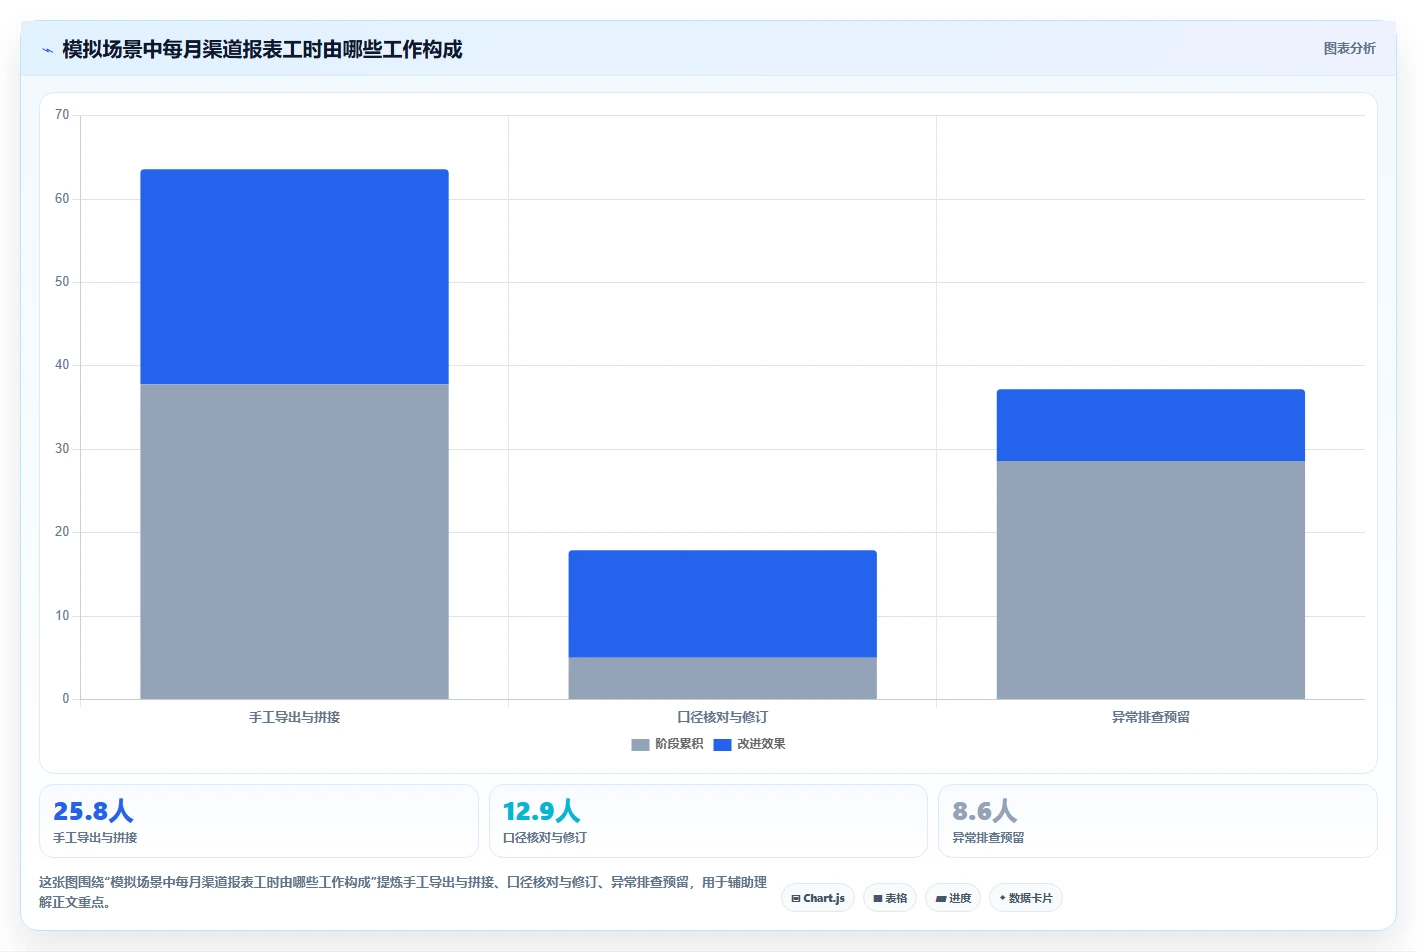The image size is (1417, 952).
Task: Select the 8.6人 stat card
Action: click(1158, 821)
